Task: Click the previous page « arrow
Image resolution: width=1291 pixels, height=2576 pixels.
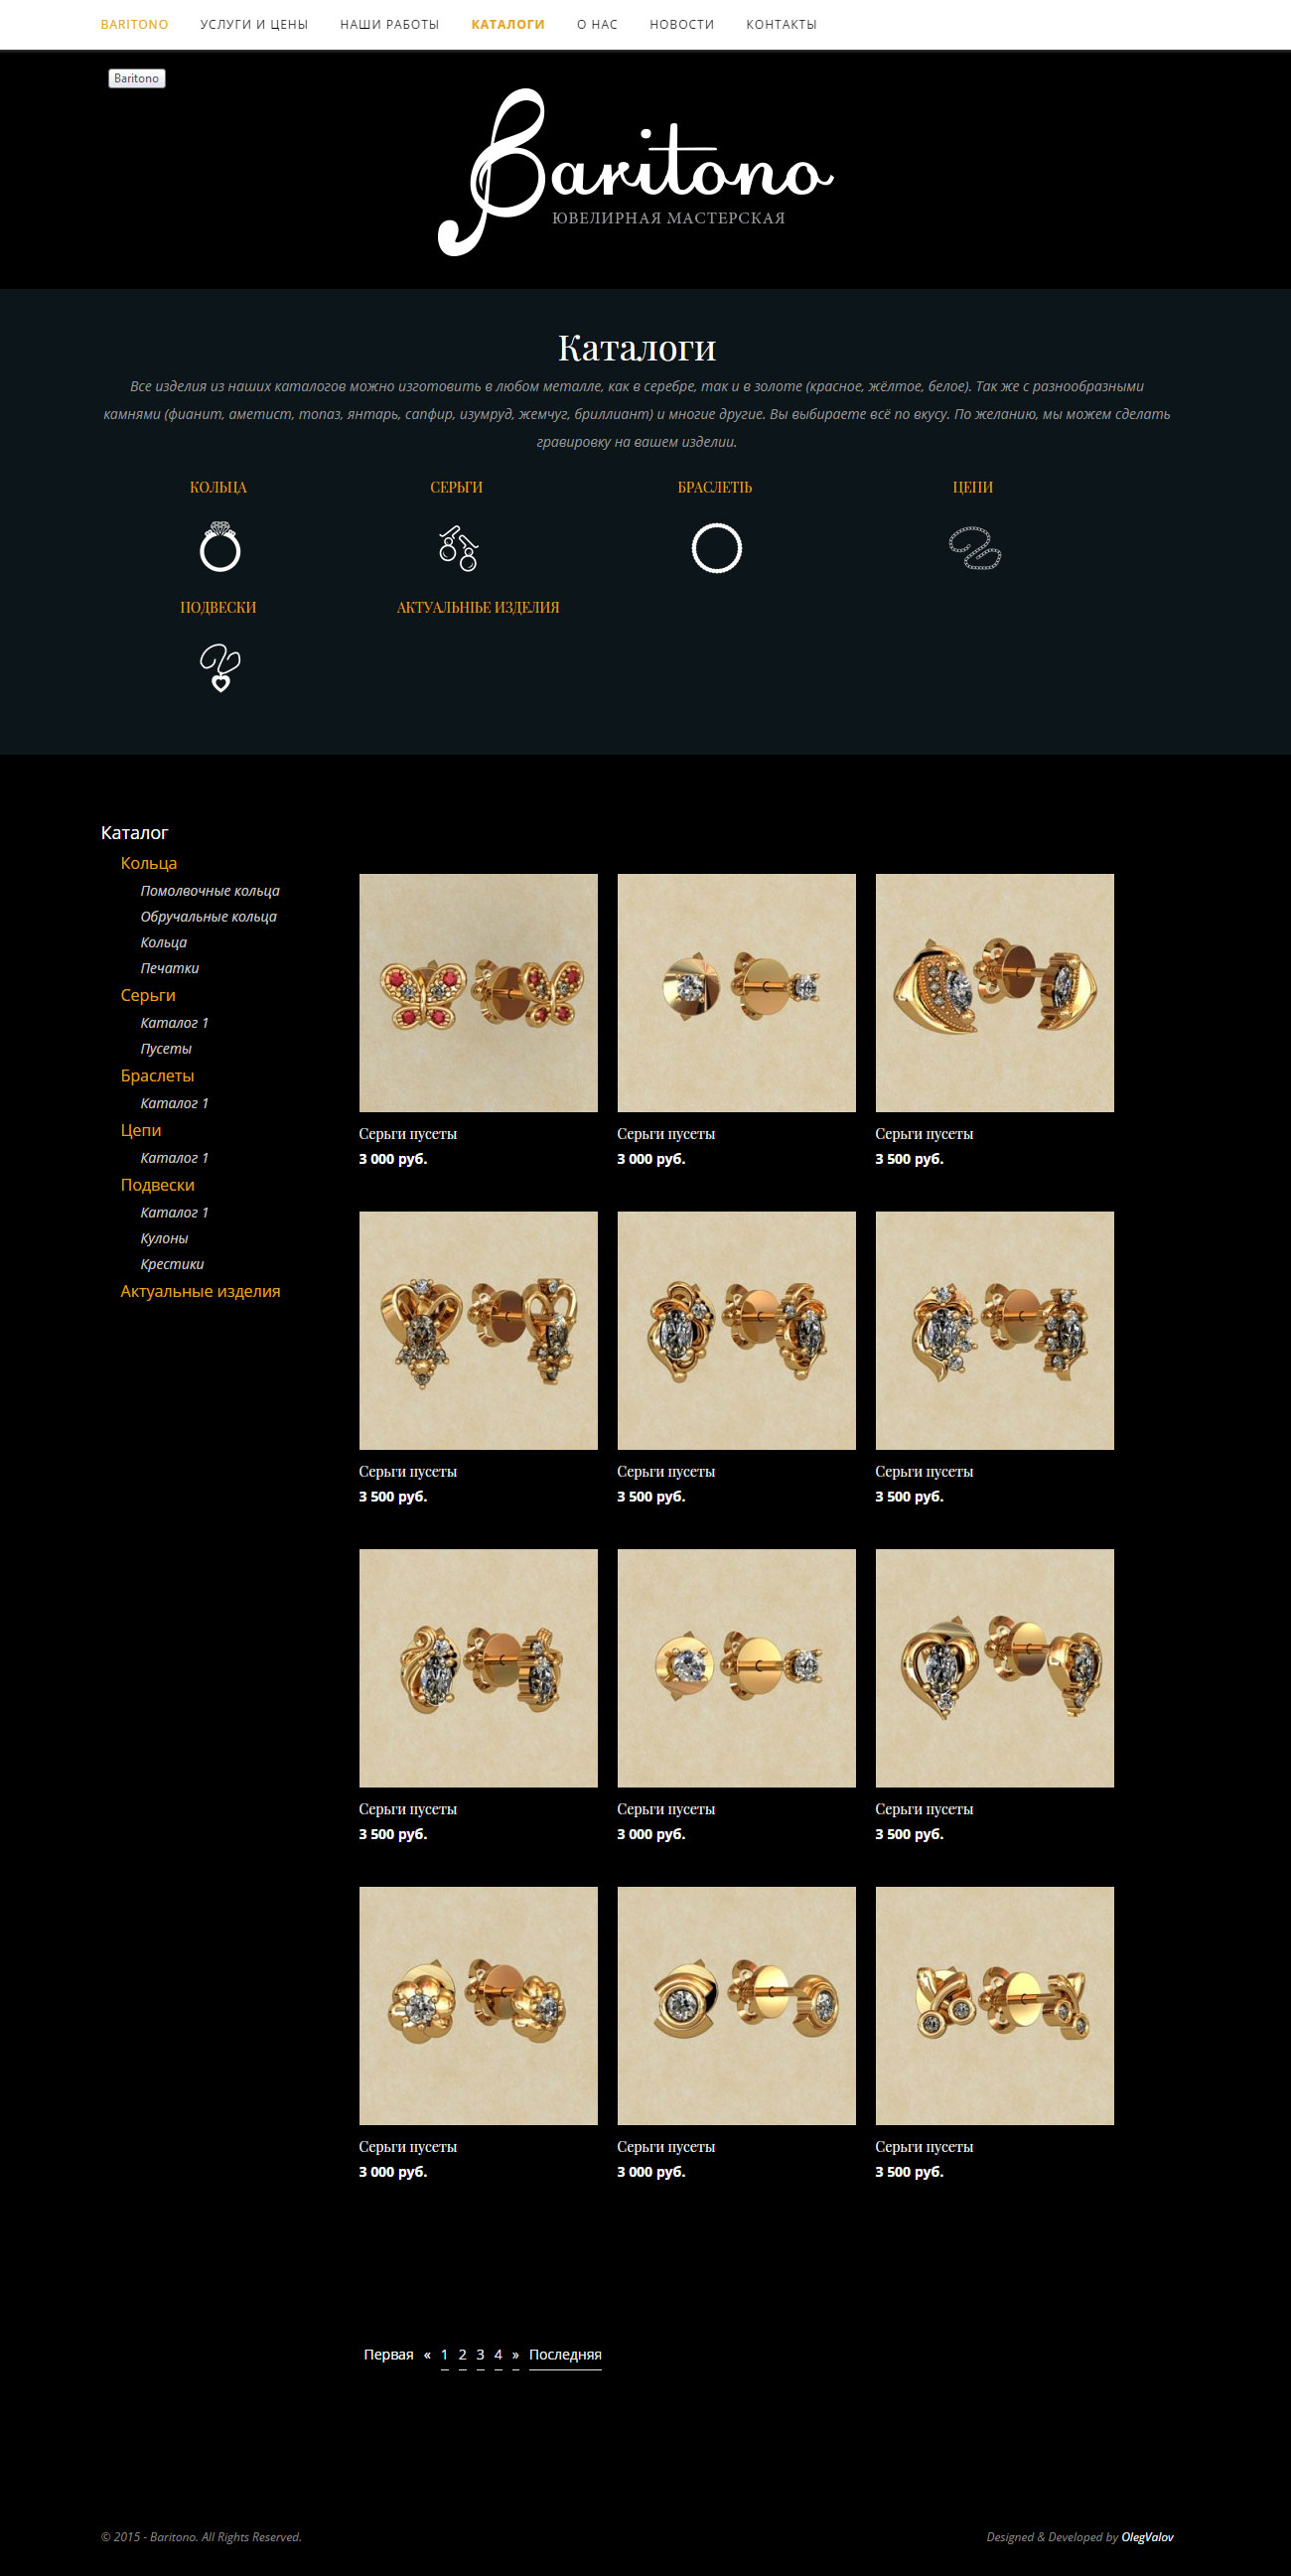Action: 427,2354
